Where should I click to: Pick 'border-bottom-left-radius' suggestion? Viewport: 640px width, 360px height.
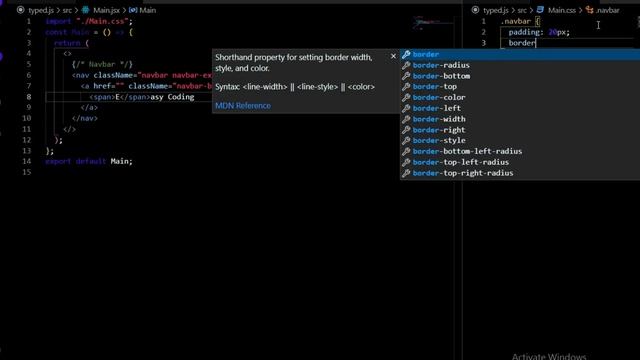click(520, 151)
